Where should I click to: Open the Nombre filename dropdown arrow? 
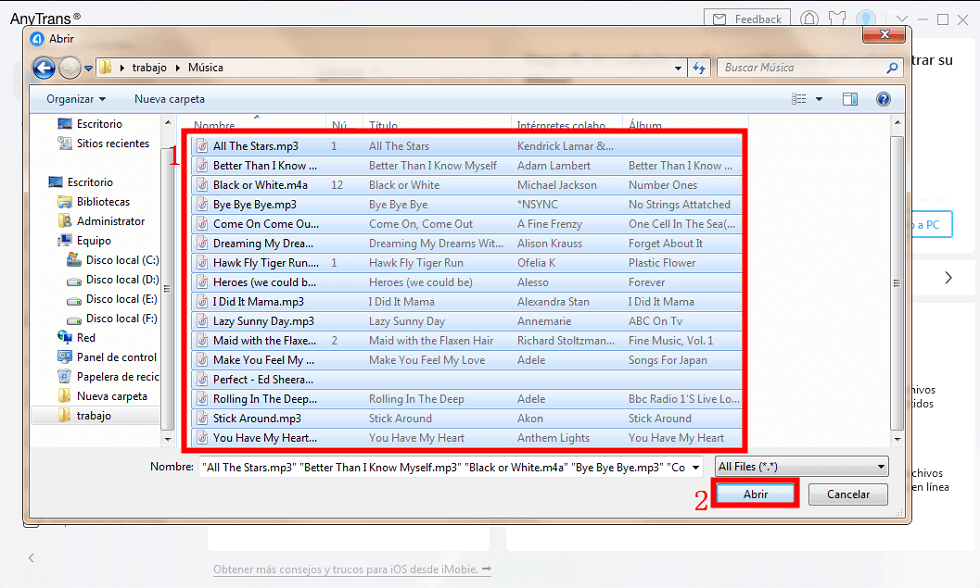click(696, 467)
